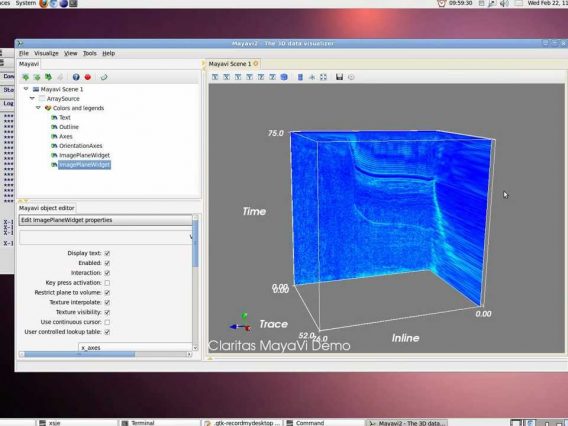Enable Key press activation
The width and height of the screenshot is (568, 426).
(107, 283)
